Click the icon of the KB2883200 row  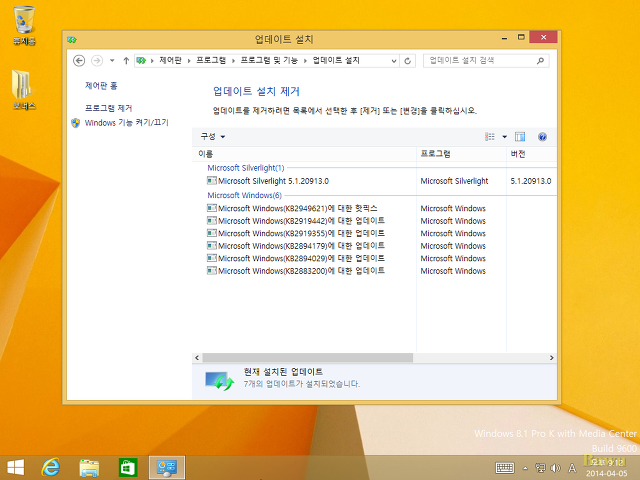(212, 271)
